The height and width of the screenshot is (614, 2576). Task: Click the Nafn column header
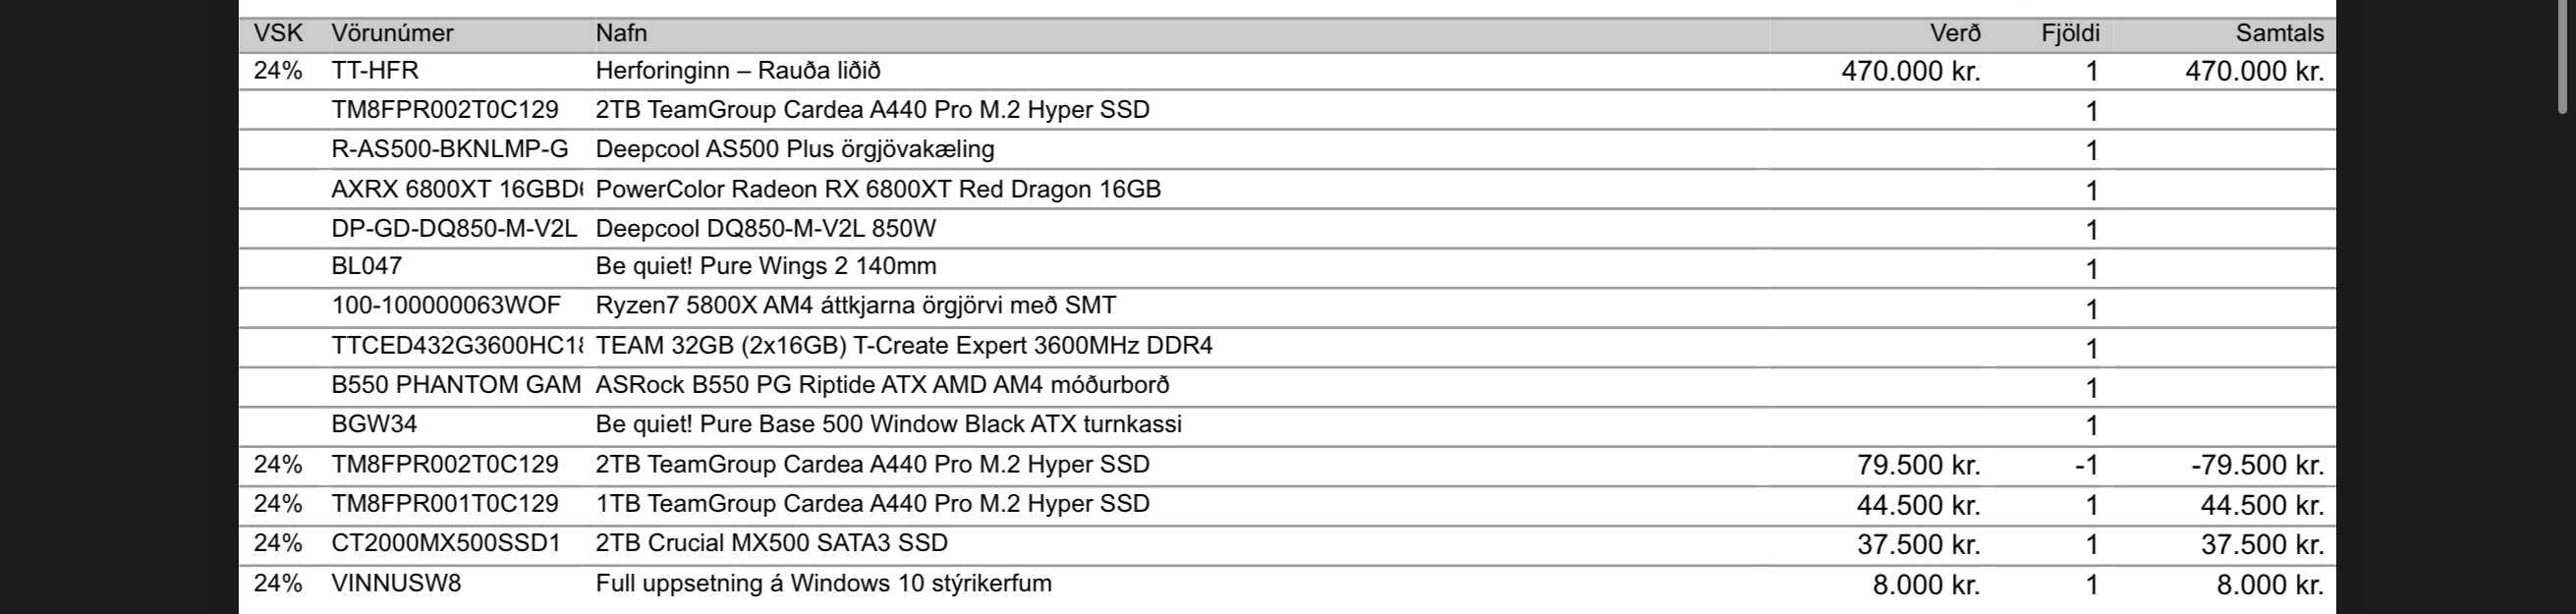(x=621, y=33)
